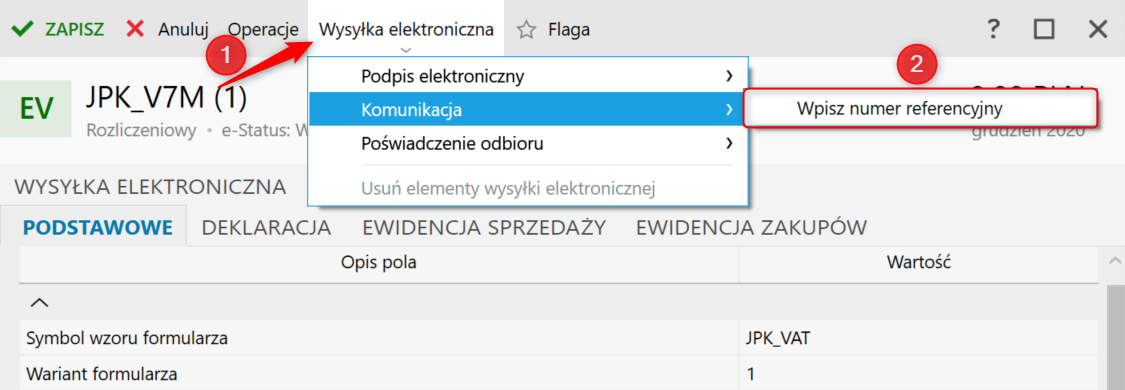Click the scrollbar up arrow
This screenshot has width=1125, height=390.
[x=1116, y=262]
